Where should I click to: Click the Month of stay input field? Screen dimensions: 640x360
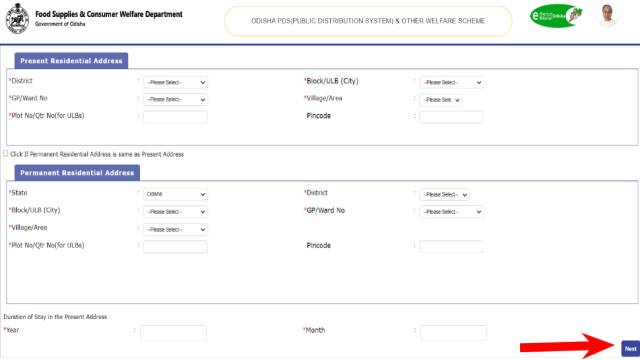pyautogui.click(x=453, y=333)
